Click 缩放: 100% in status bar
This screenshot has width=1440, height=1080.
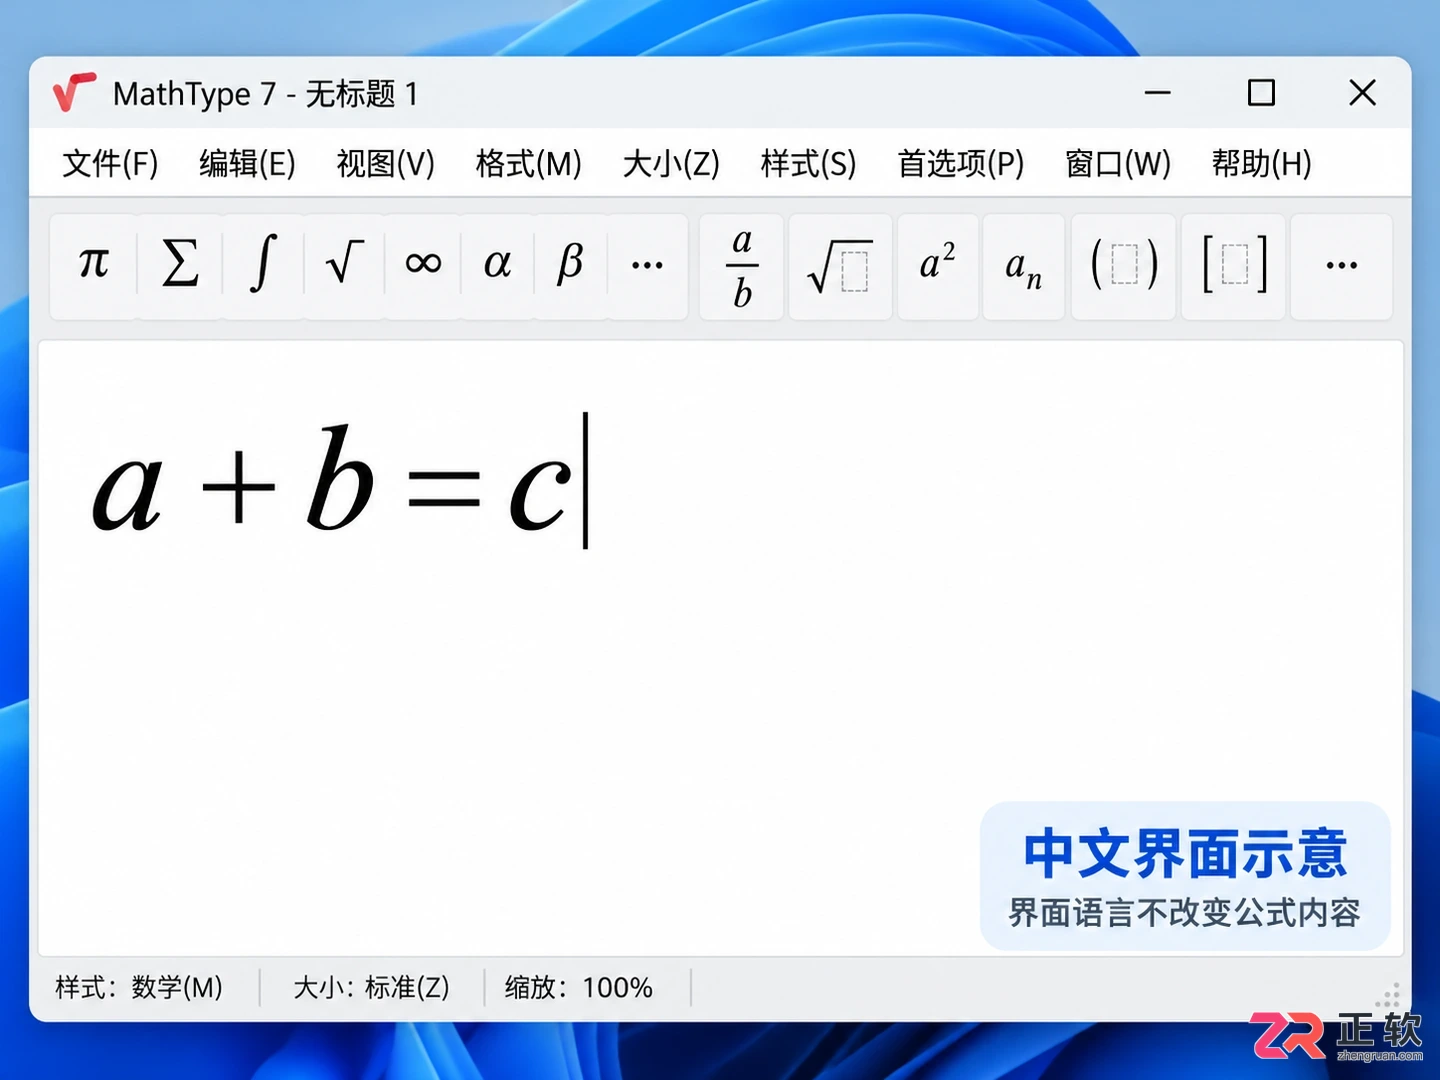click(x=579, y=988)
